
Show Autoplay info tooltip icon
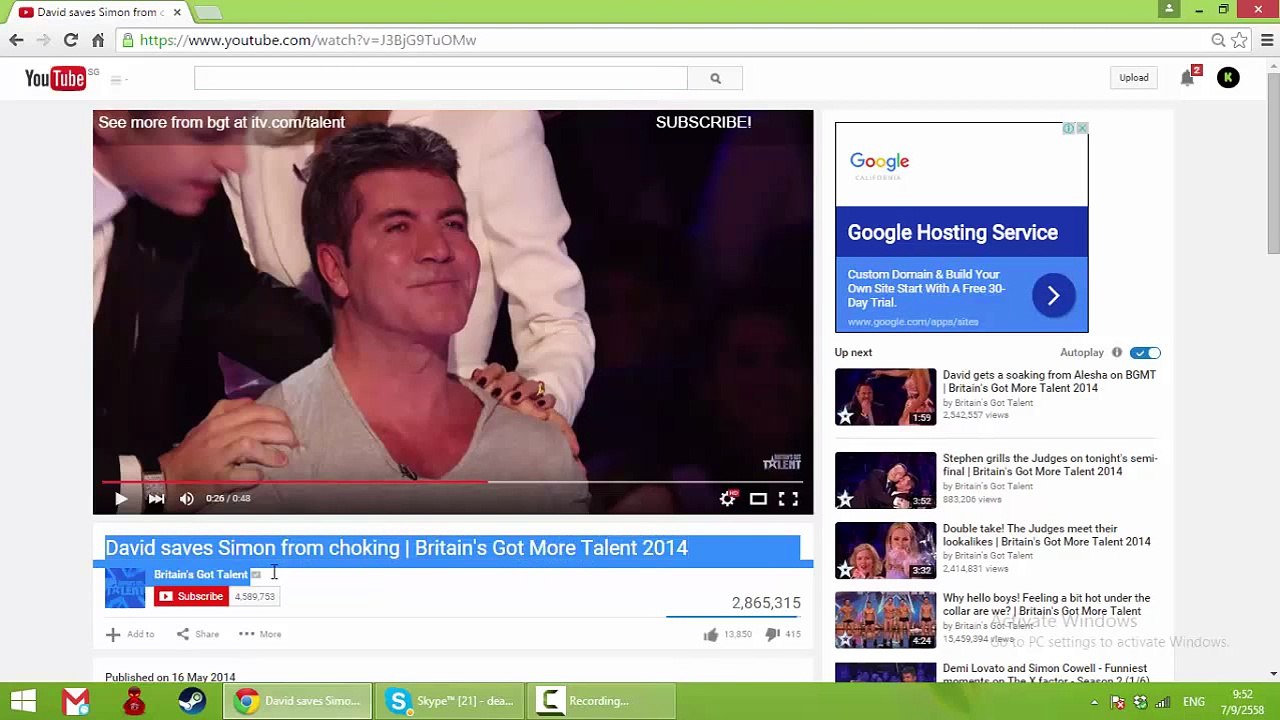coord(1117,353)
